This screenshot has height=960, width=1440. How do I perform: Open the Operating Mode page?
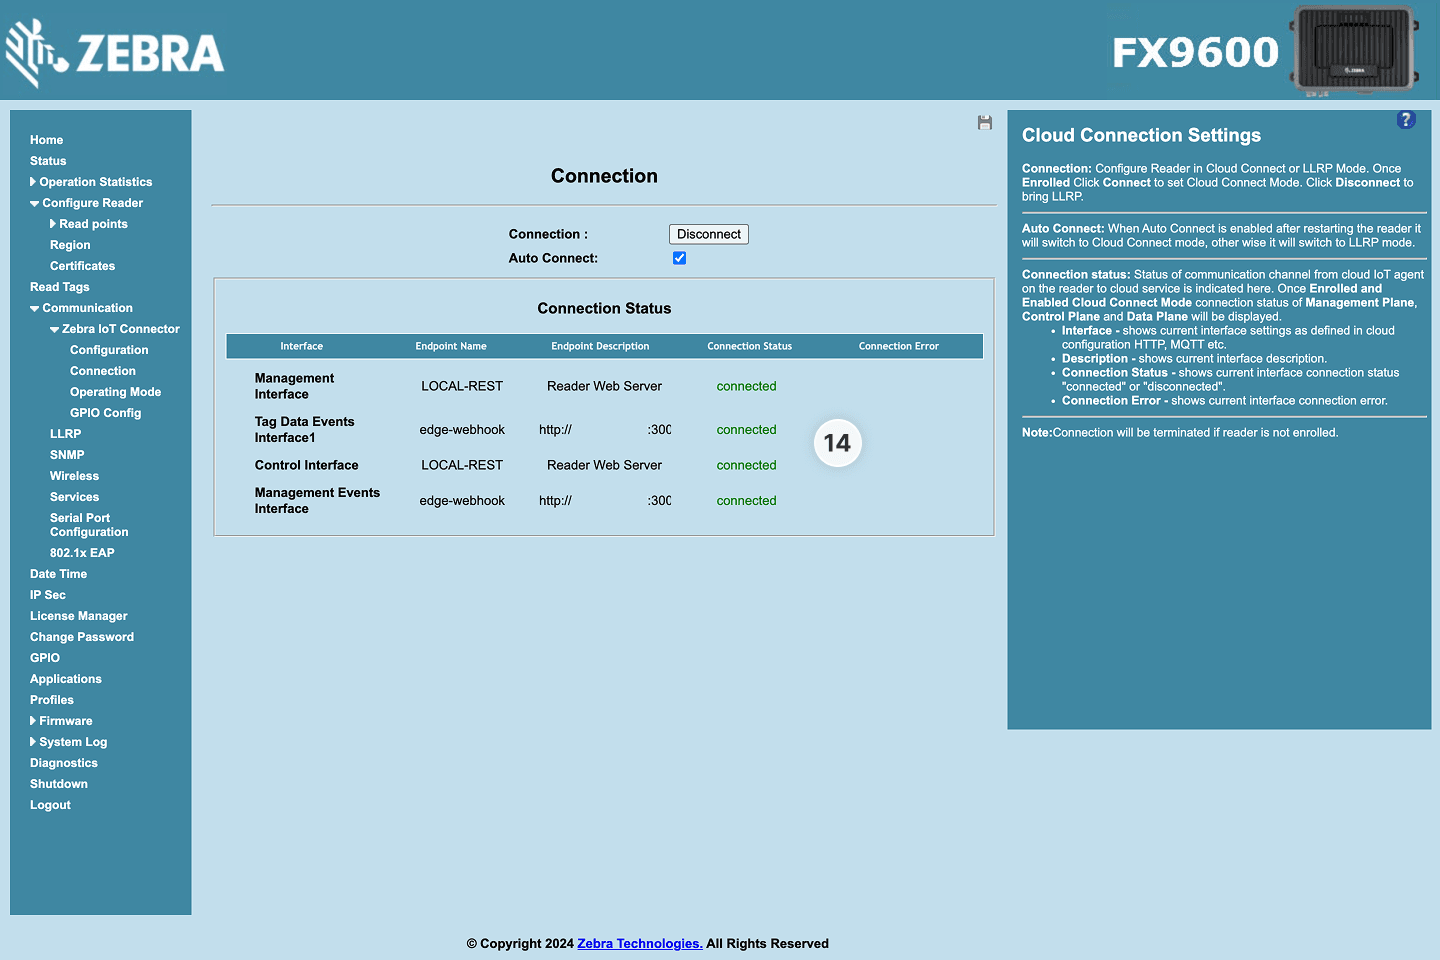click(x=115, y=392)
